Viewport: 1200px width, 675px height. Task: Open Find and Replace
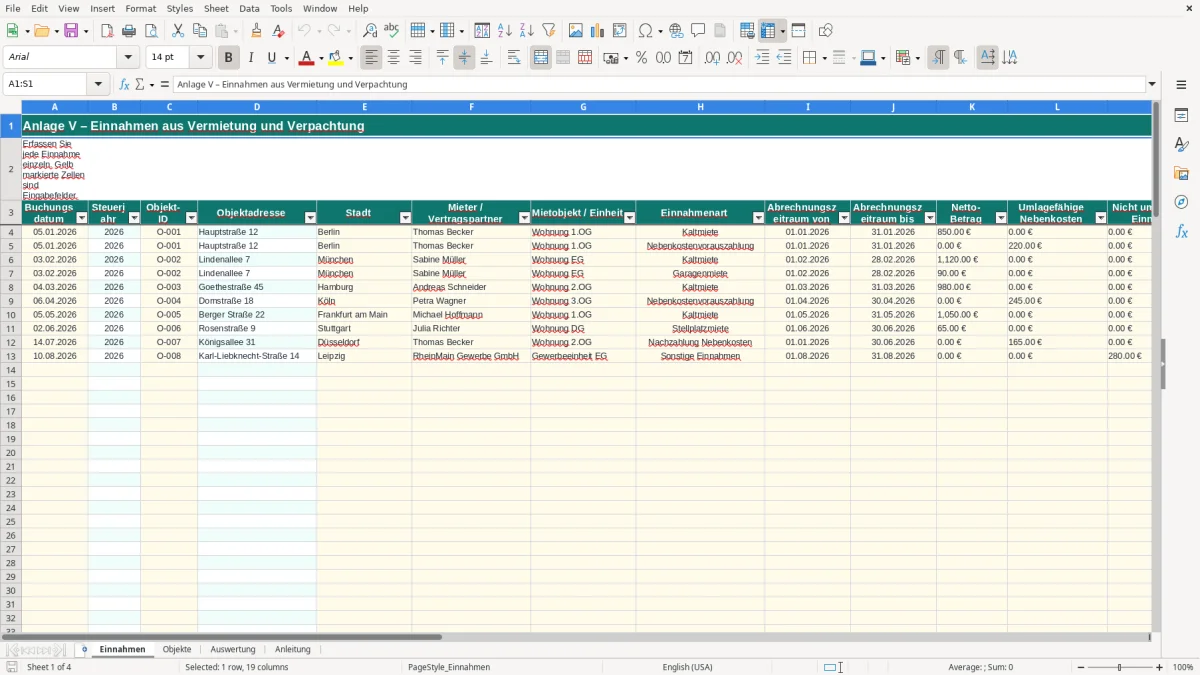(370, 31)
